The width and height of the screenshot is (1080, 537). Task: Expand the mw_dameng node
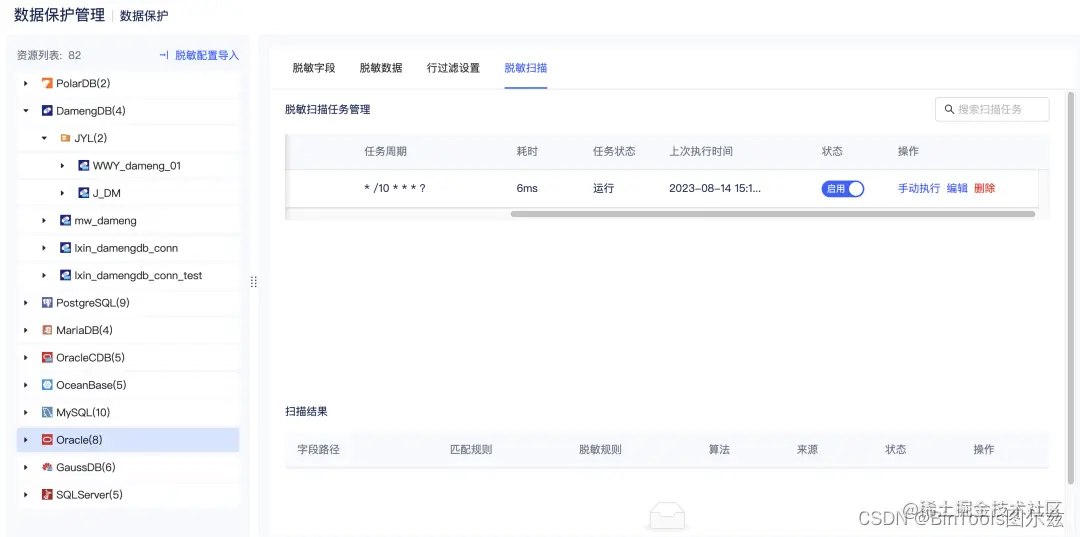point(44,220)
